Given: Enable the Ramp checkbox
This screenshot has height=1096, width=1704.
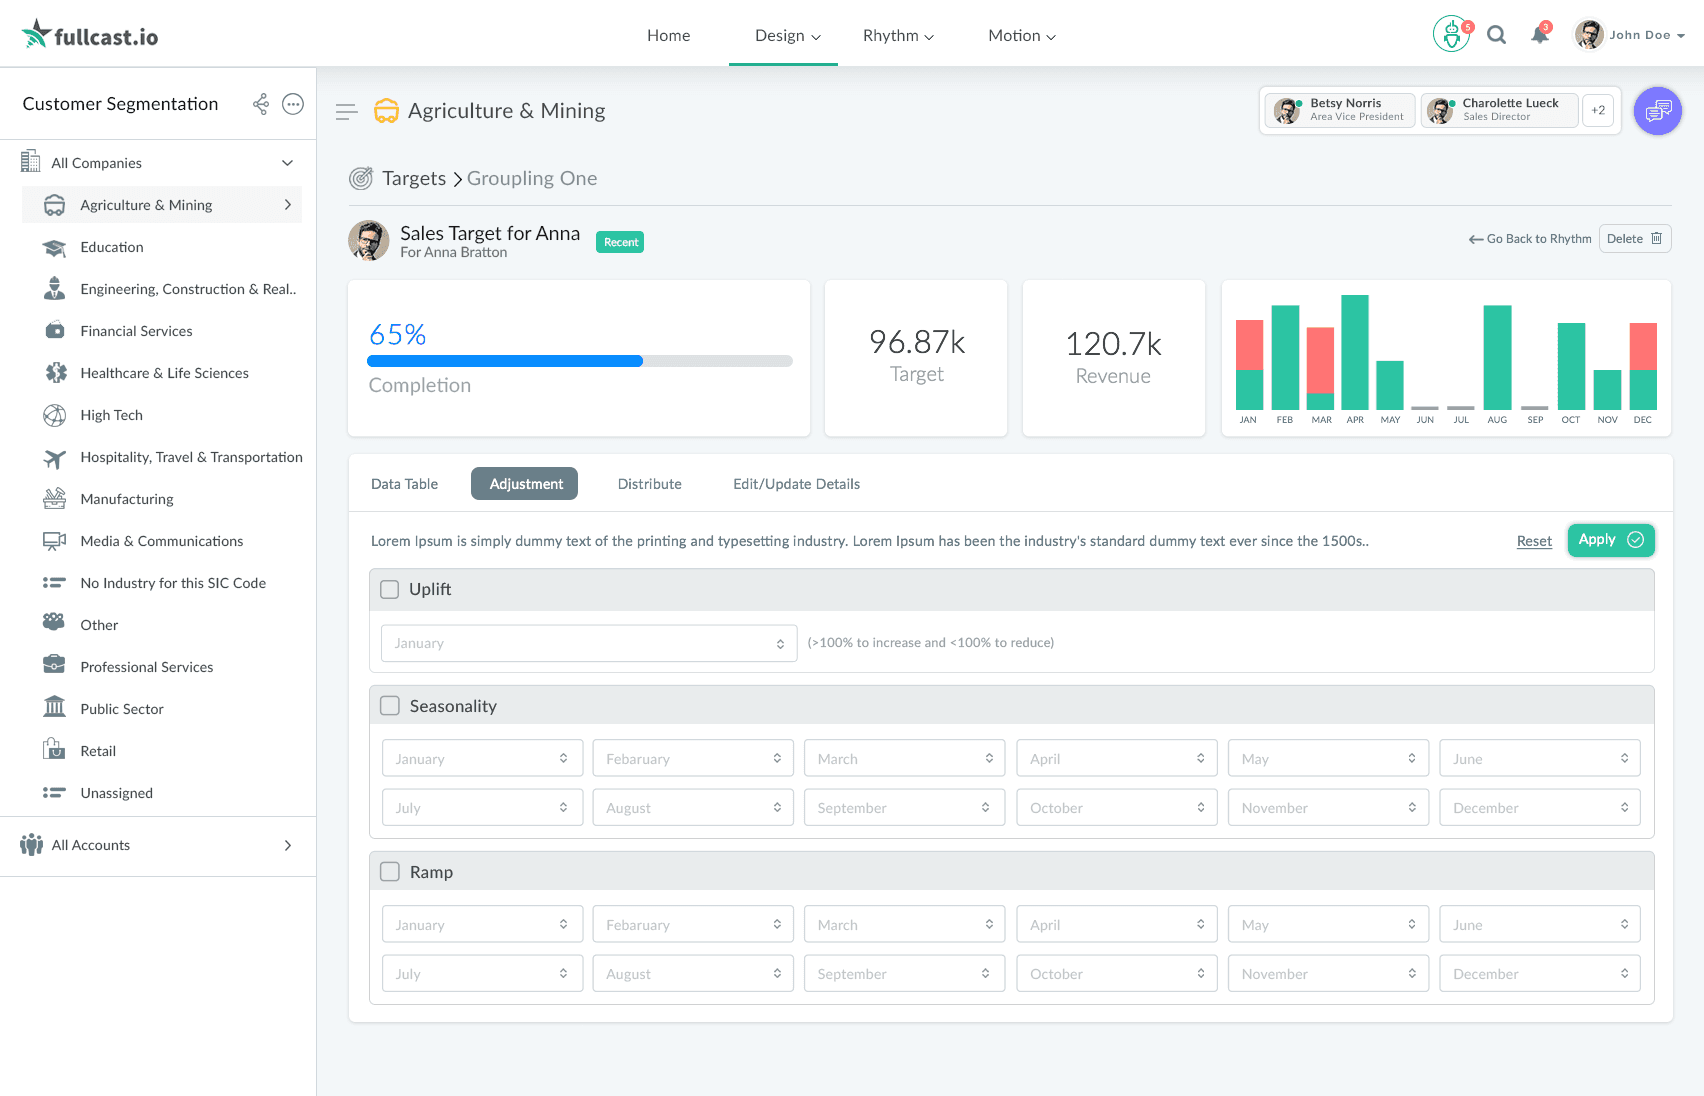Looking at the screenshot, I should pos(389,871).
